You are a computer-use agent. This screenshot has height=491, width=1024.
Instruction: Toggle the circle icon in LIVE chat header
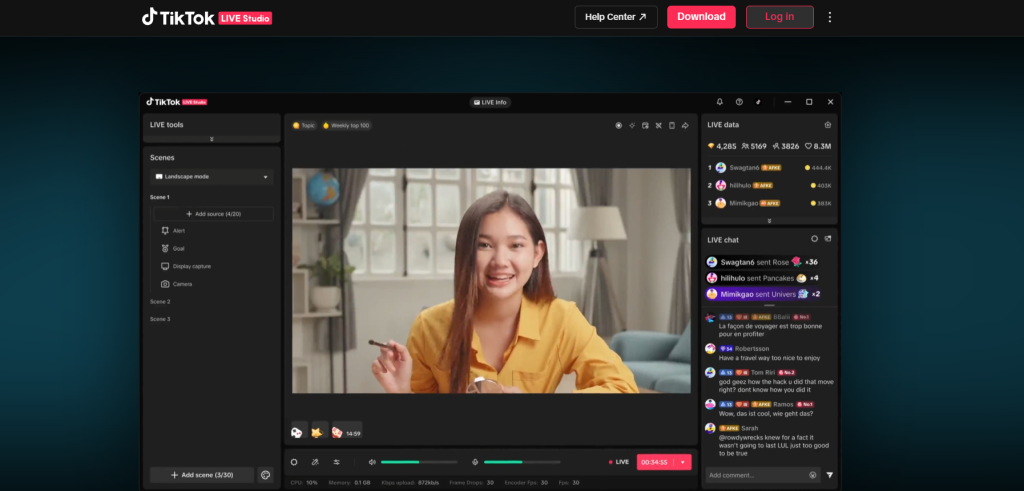[x=814, y=239]
